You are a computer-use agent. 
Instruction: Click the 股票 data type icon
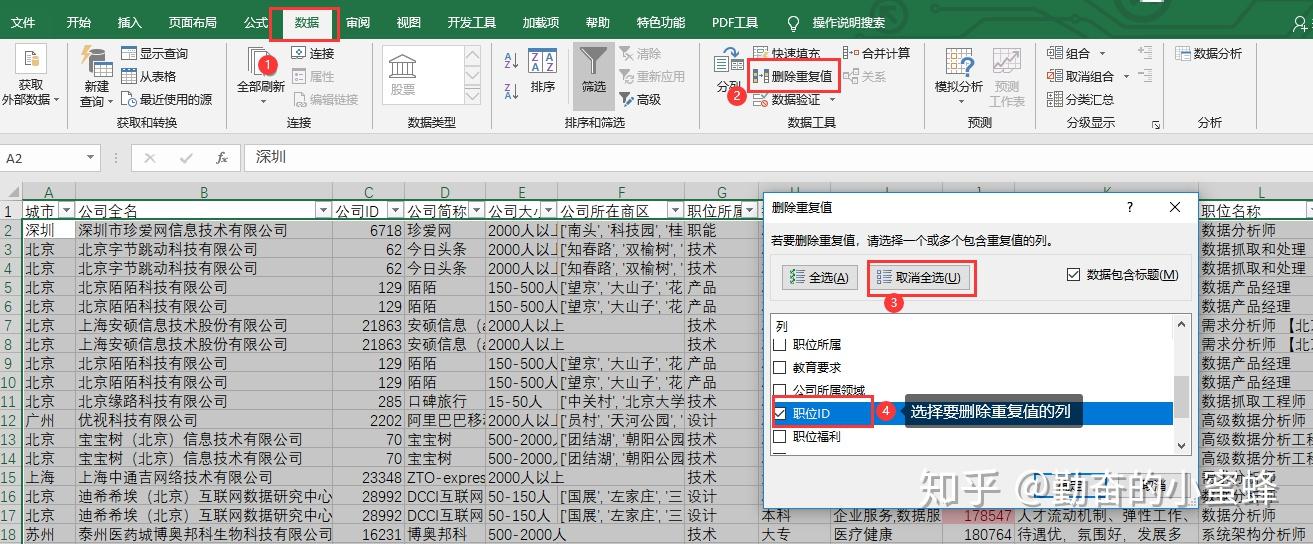[x=403, y=68]
